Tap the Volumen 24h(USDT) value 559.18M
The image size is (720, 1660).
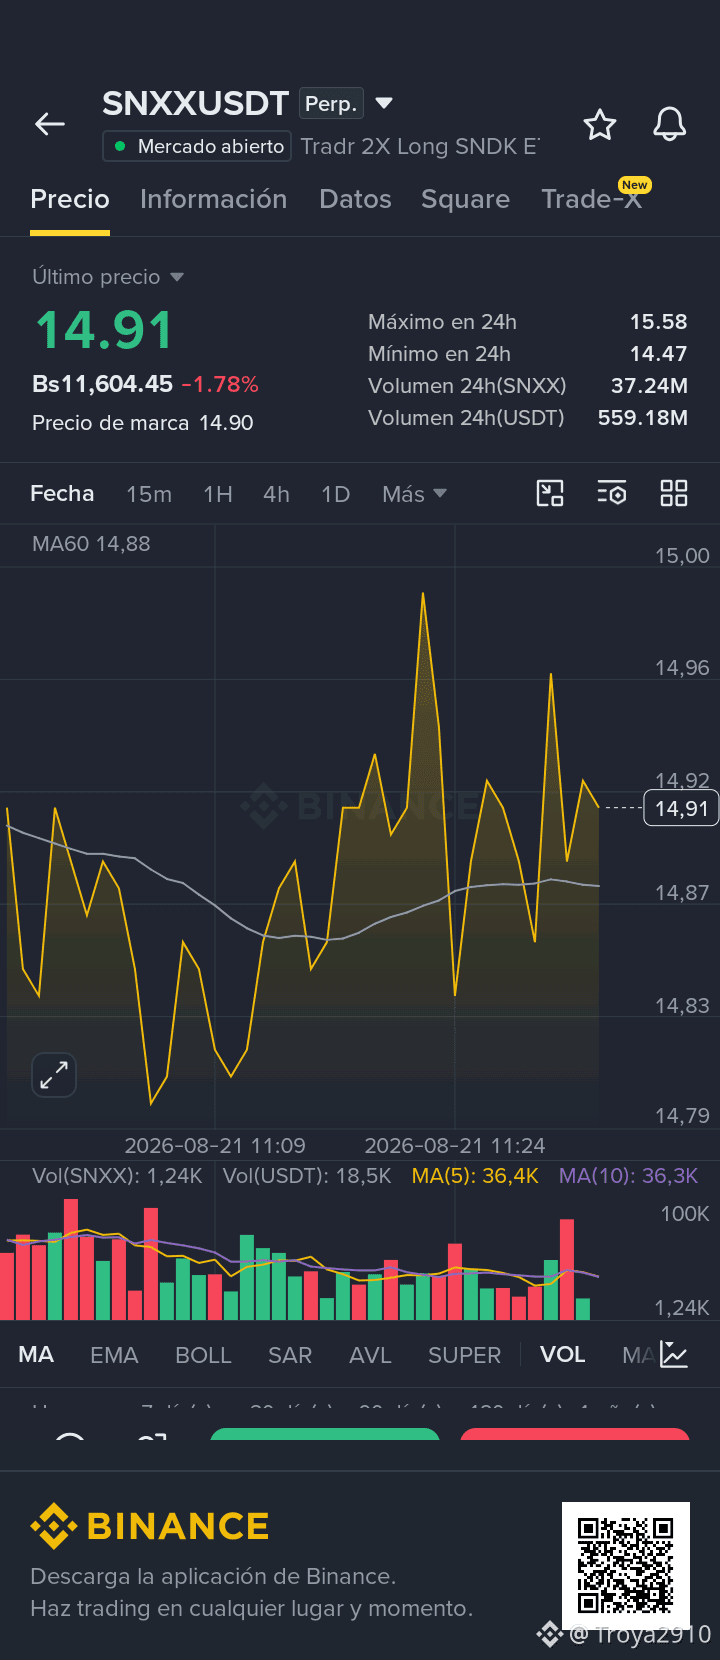(x=642, y=418)
